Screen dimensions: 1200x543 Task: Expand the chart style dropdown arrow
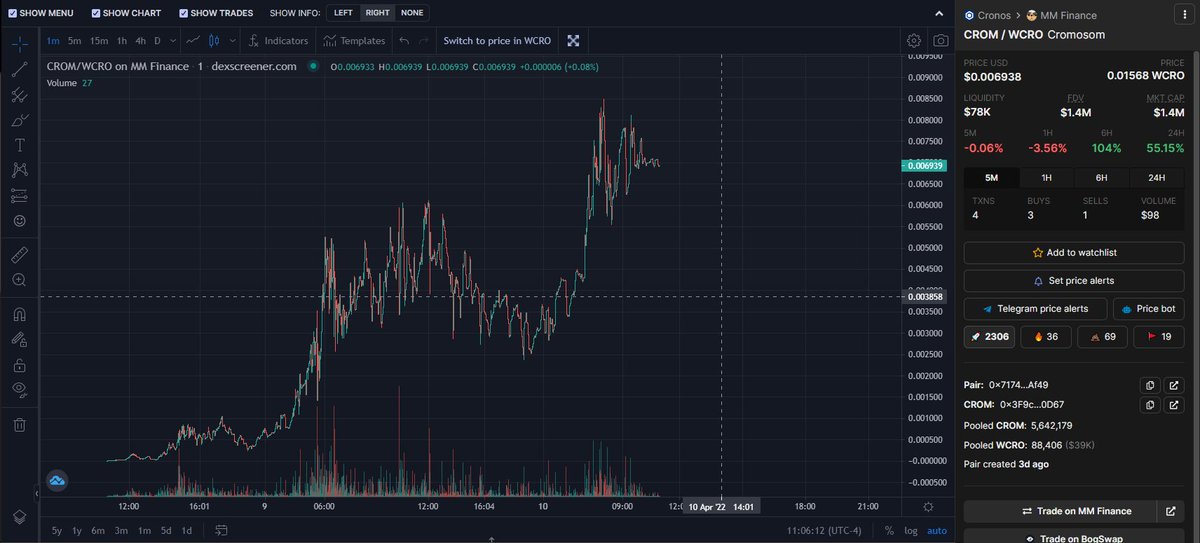pos(232,41)
